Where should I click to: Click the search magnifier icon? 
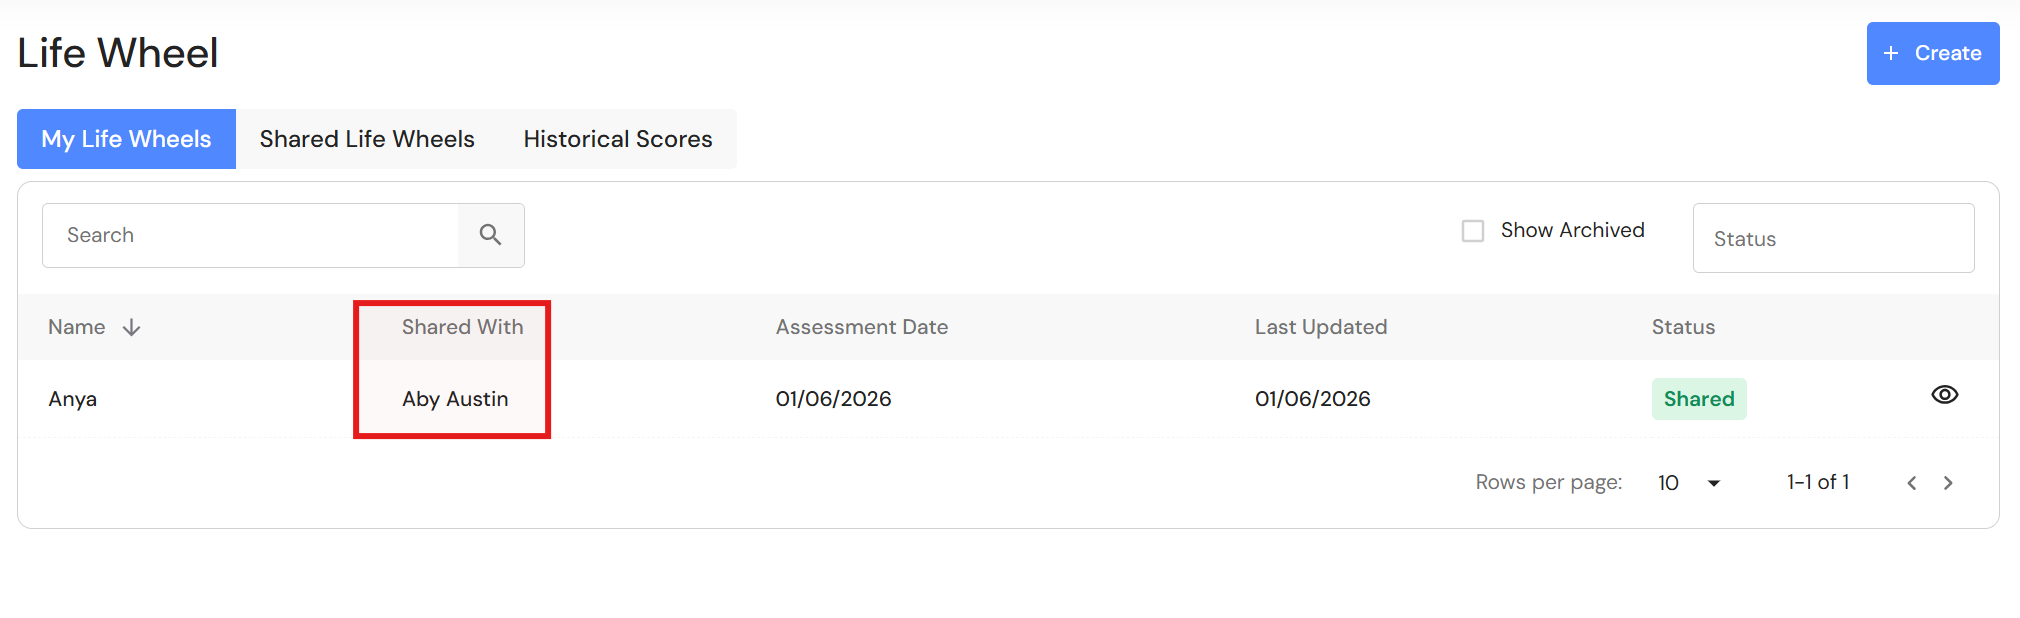pyautogui.click(x=490, y=235)
